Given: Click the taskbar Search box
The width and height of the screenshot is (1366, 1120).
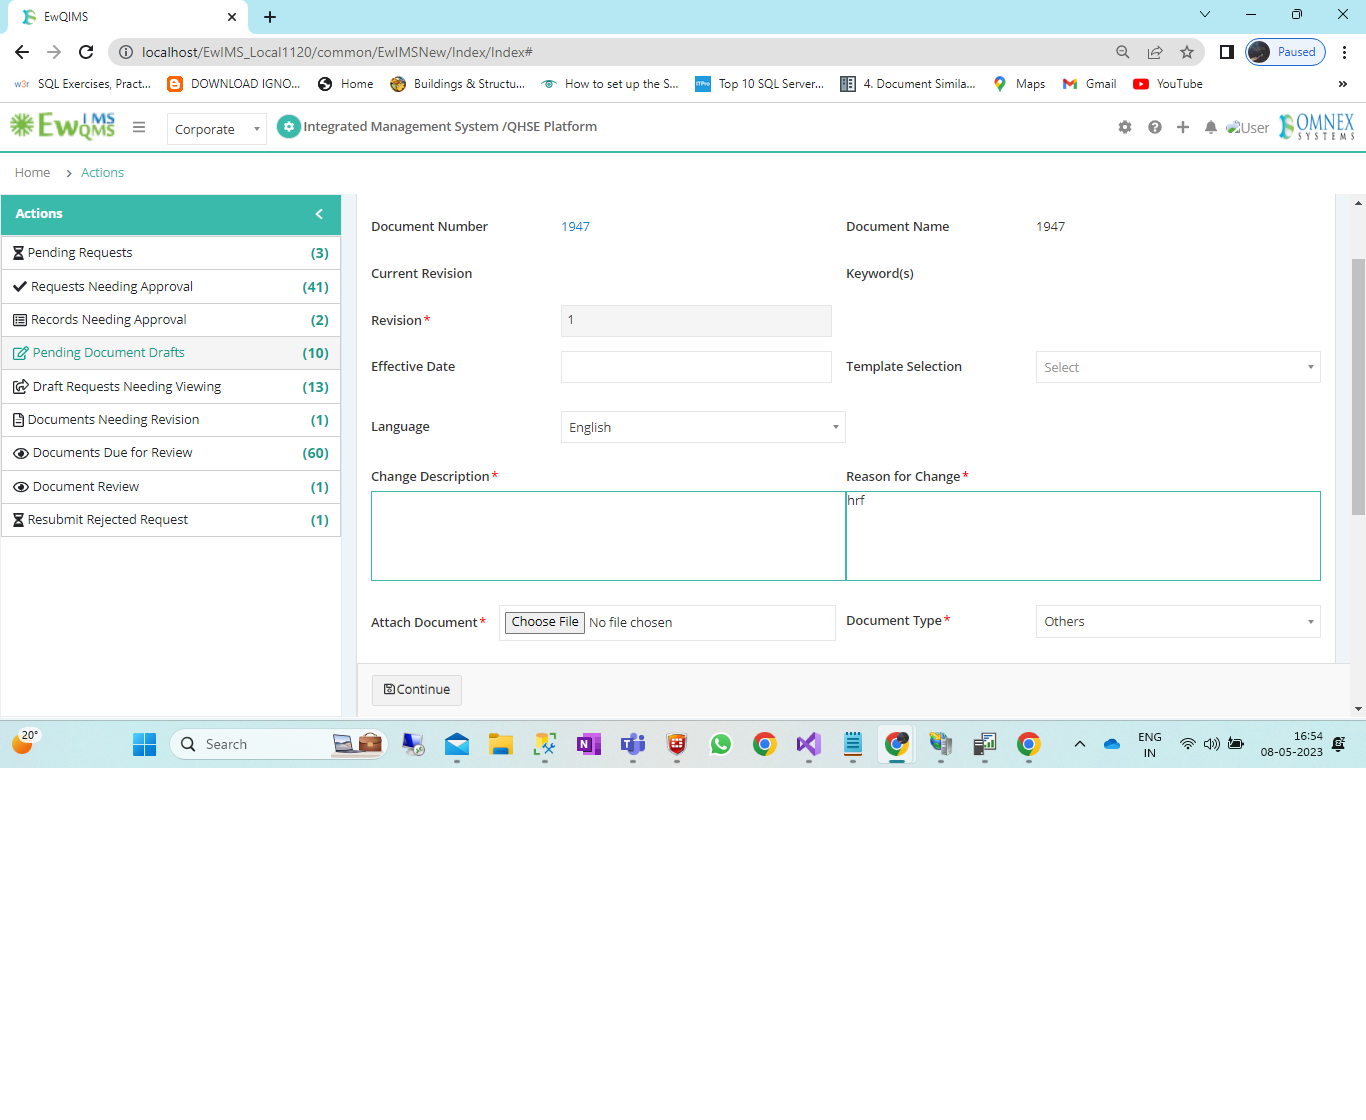Looking at the screenshot, I should click(279, 744).
